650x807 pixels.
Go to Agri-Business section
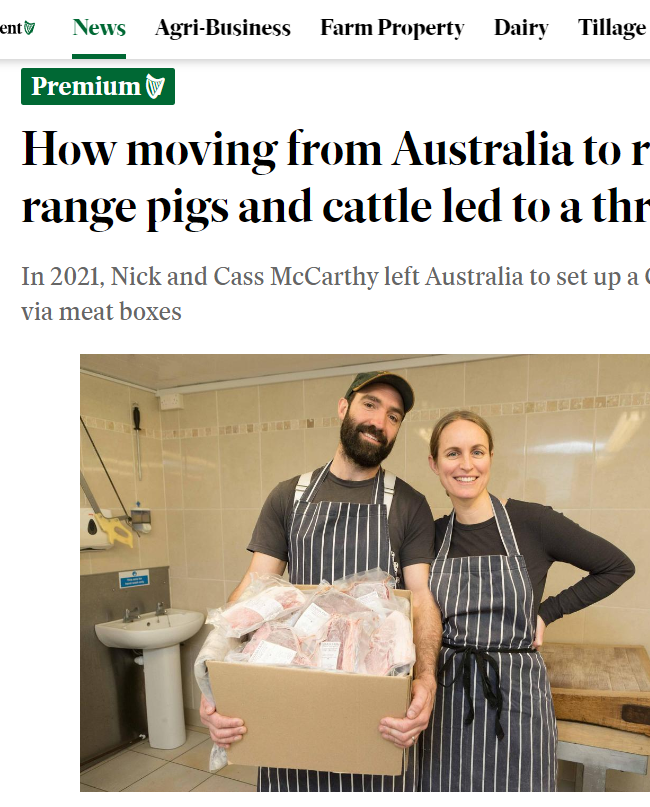point(223,28)
